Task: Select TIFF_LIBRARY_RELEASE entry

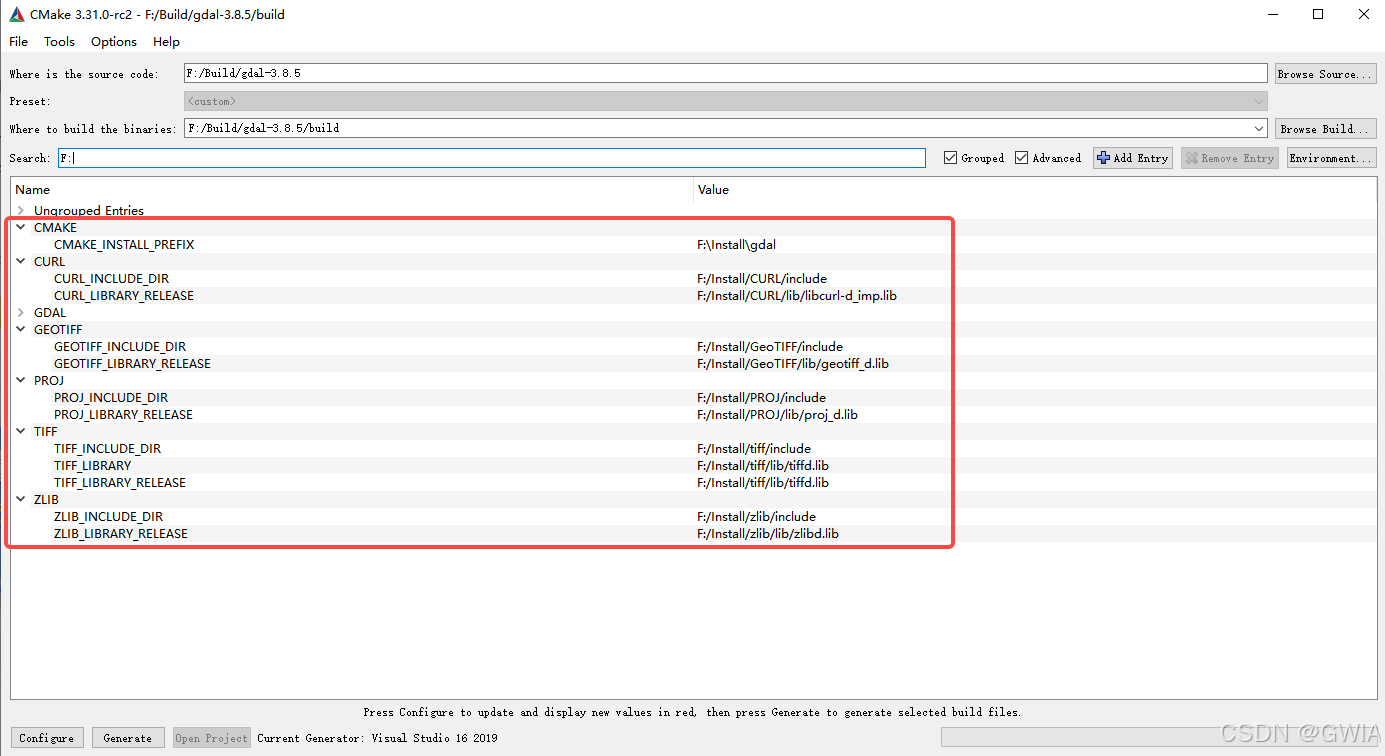Action: [x=120, y=483]
